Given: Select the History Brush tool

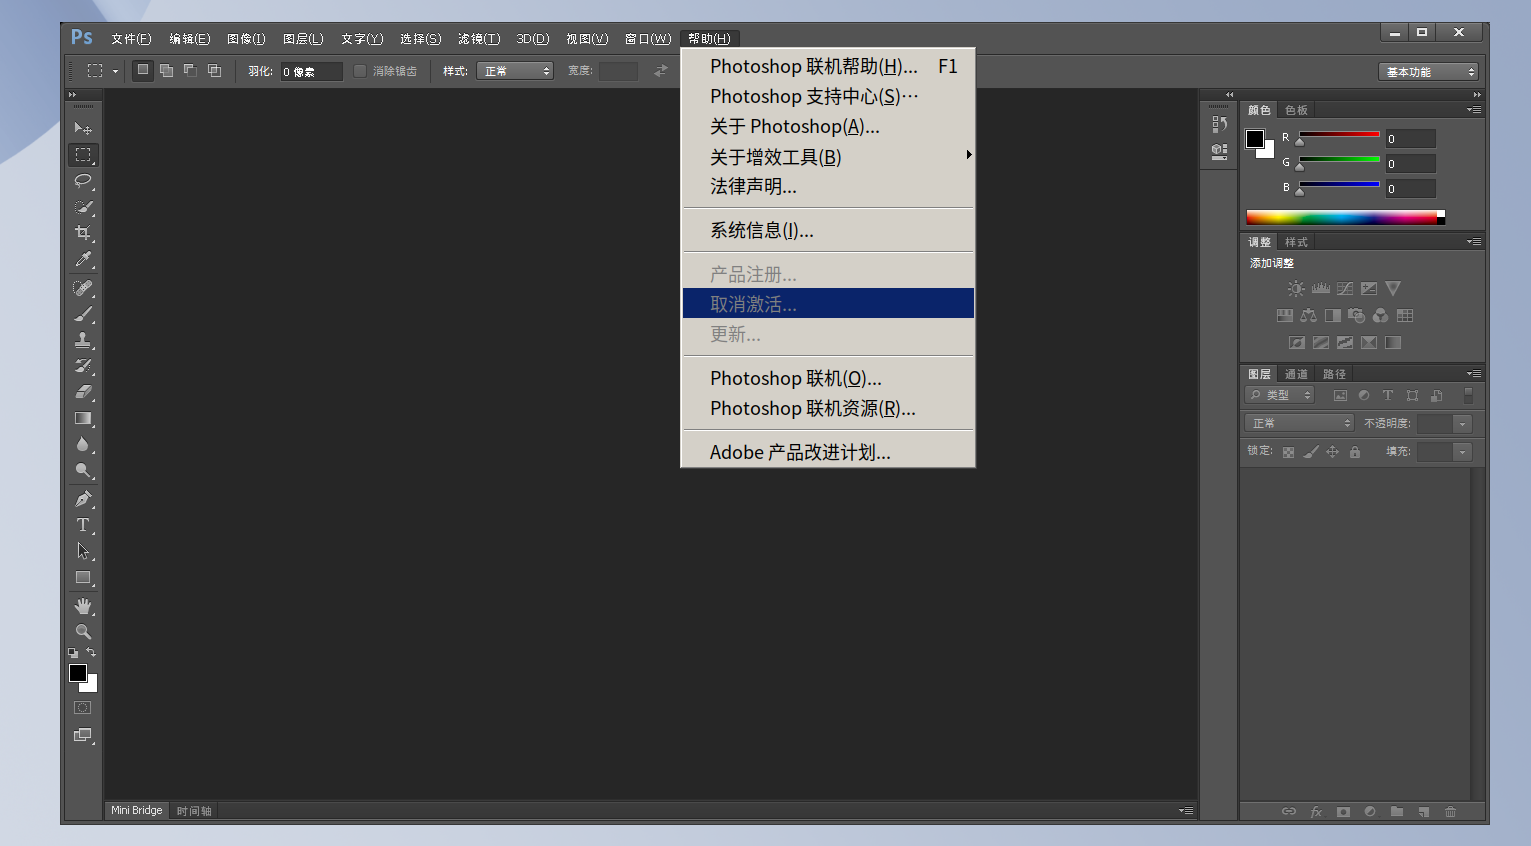Looking at the screenshot, I should point(83,366).
